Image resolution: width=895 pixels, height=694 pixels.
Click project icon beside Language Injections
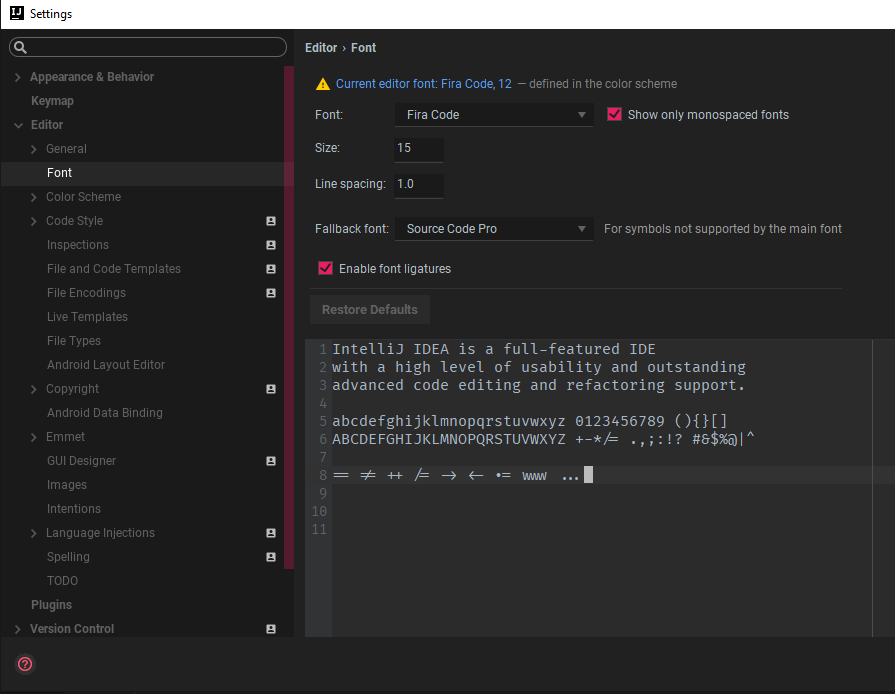click(x=271, y=532)
